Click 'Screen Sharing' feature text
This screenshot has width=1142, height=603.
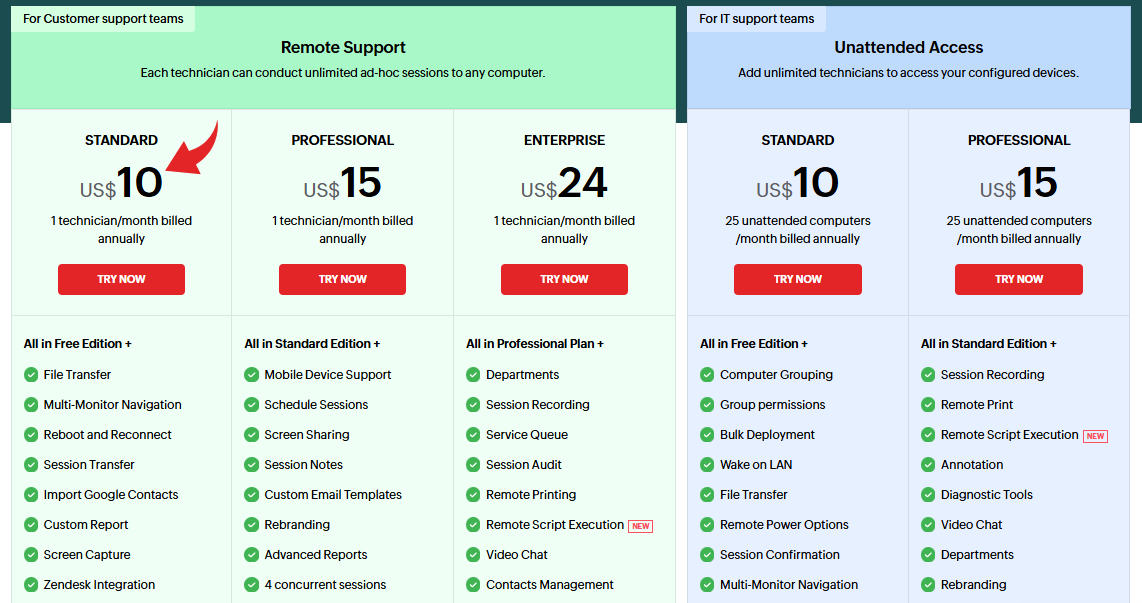307,435
